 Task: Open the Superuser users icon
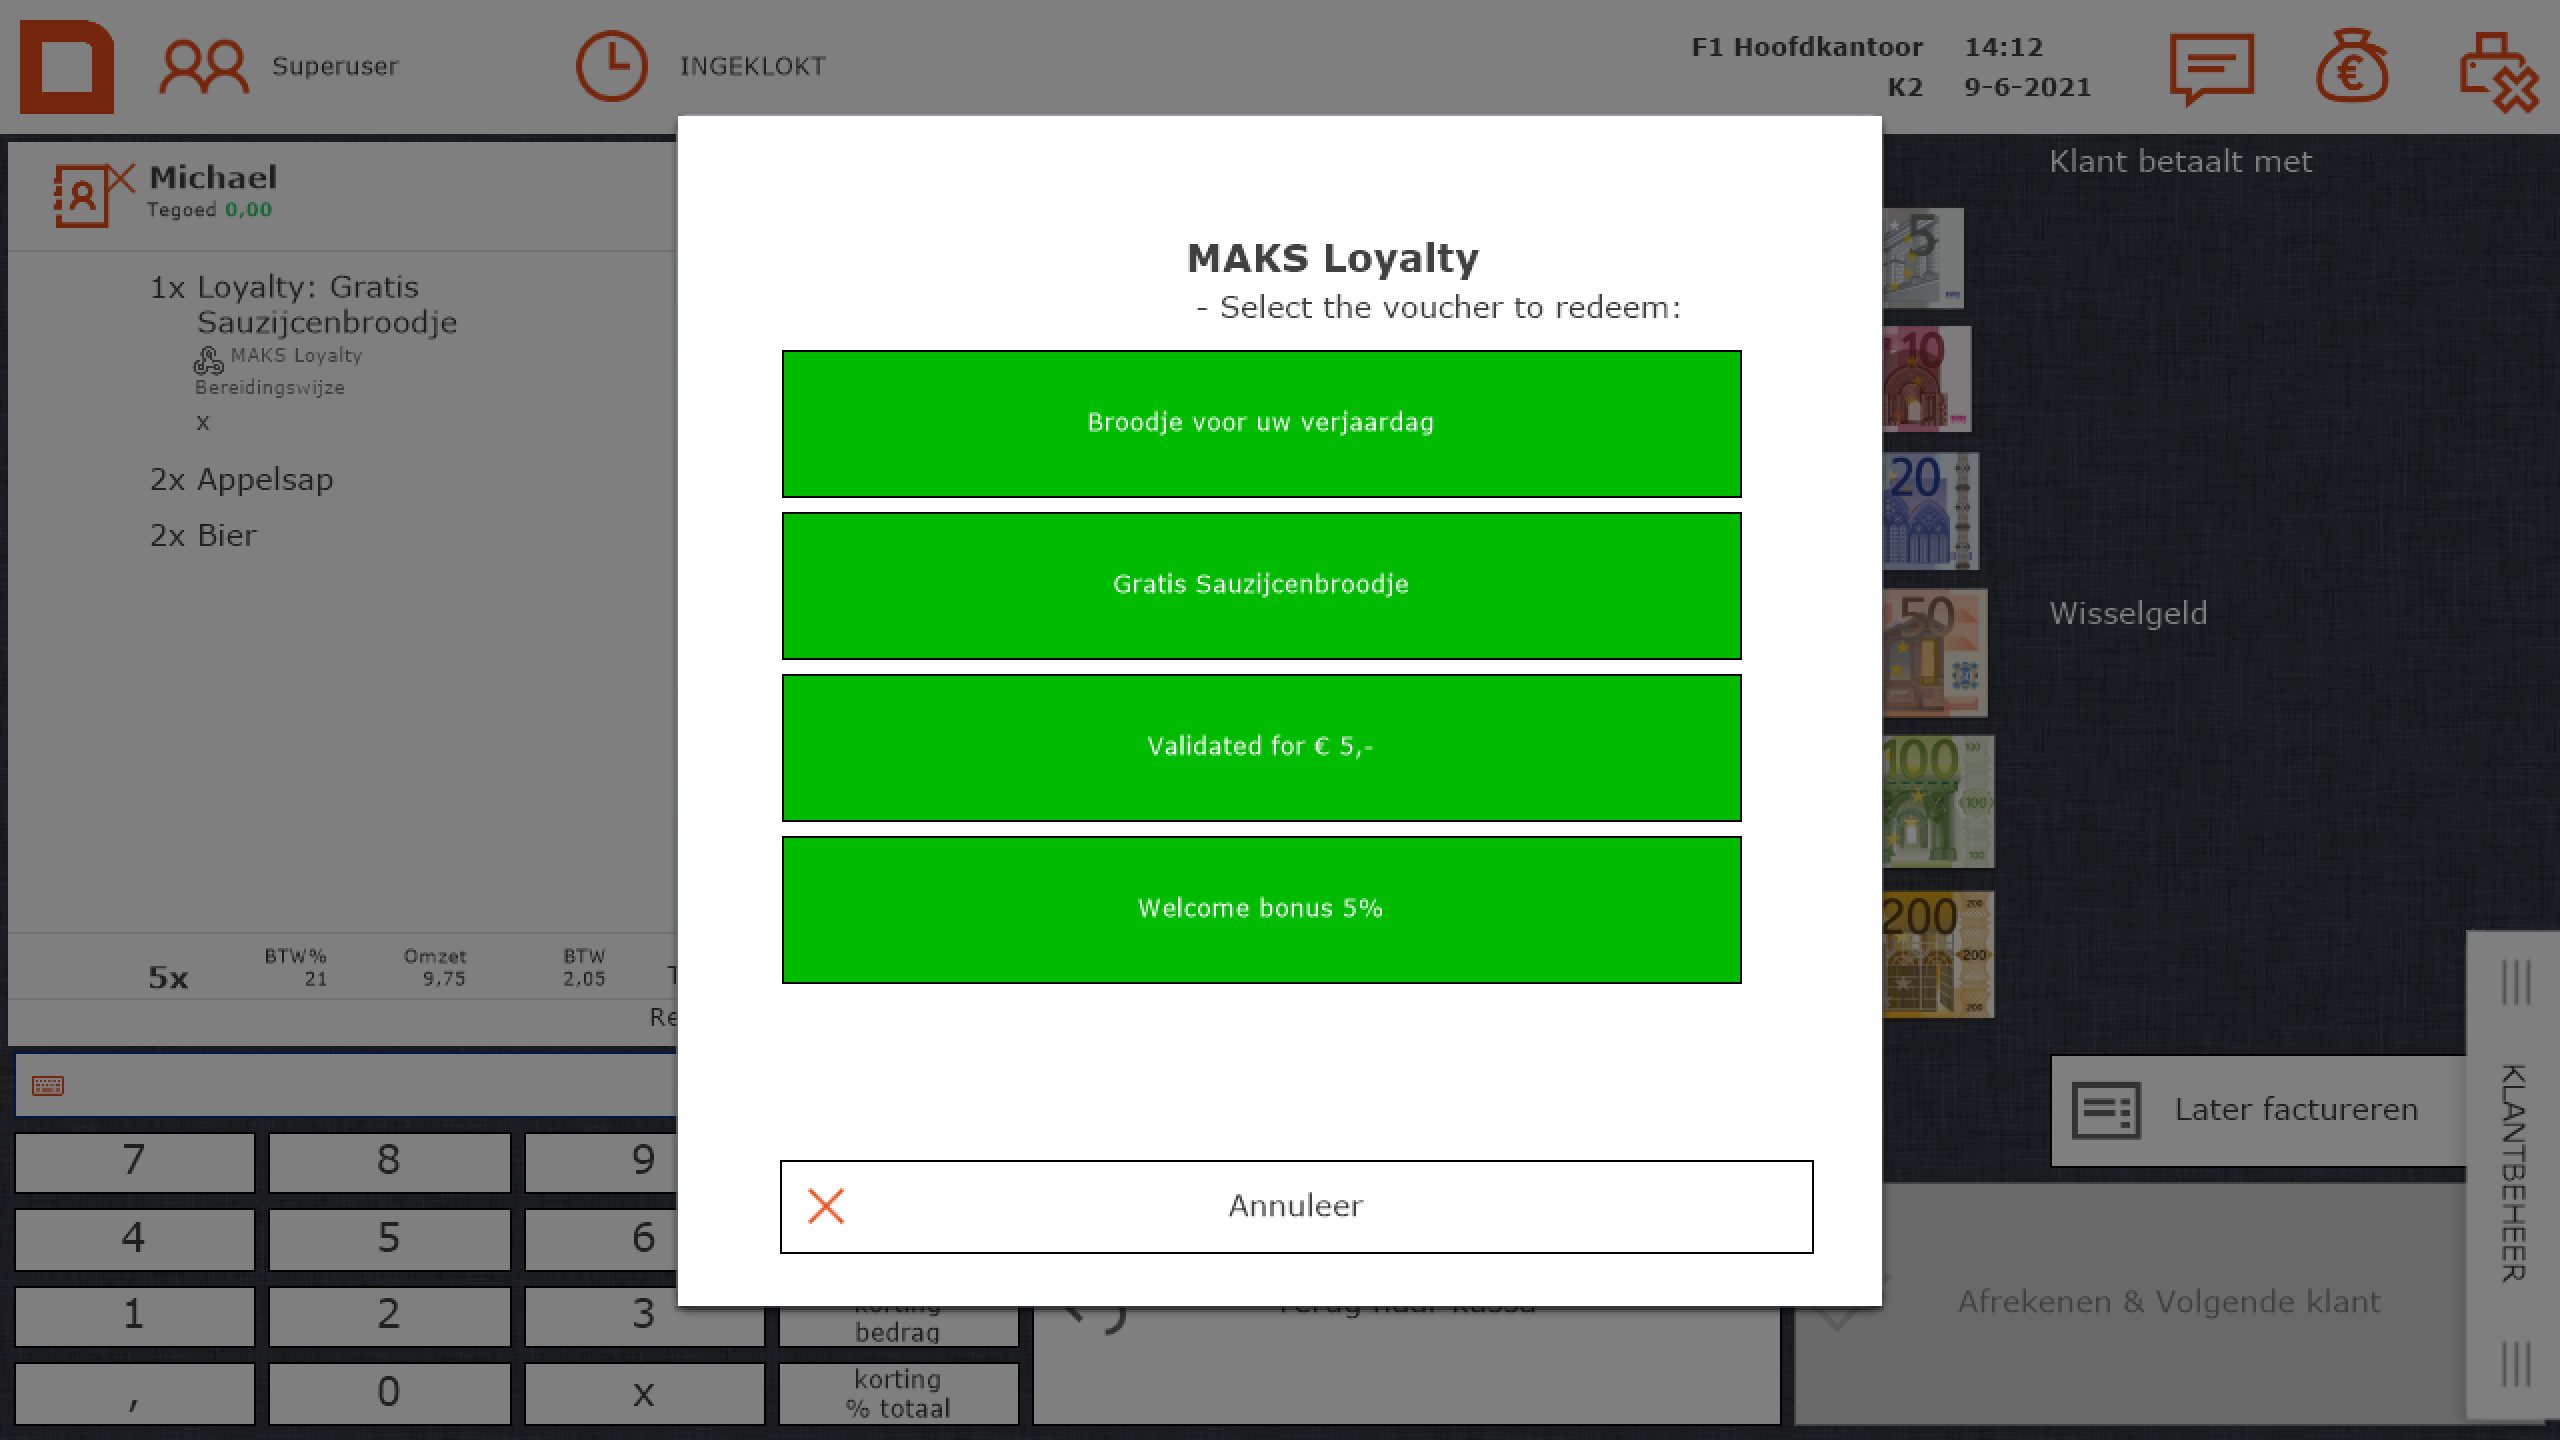pos(203,67)
